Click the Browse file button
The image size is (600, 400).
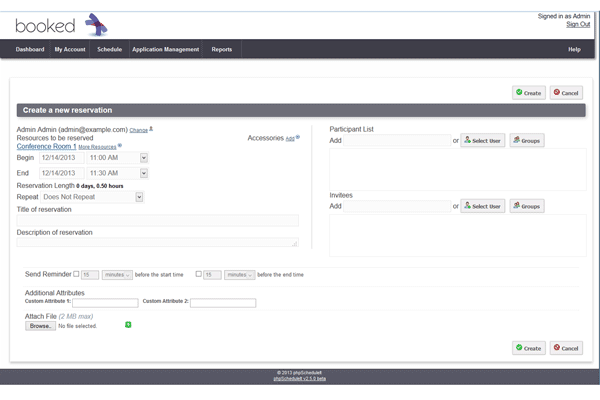click(40, 326)
